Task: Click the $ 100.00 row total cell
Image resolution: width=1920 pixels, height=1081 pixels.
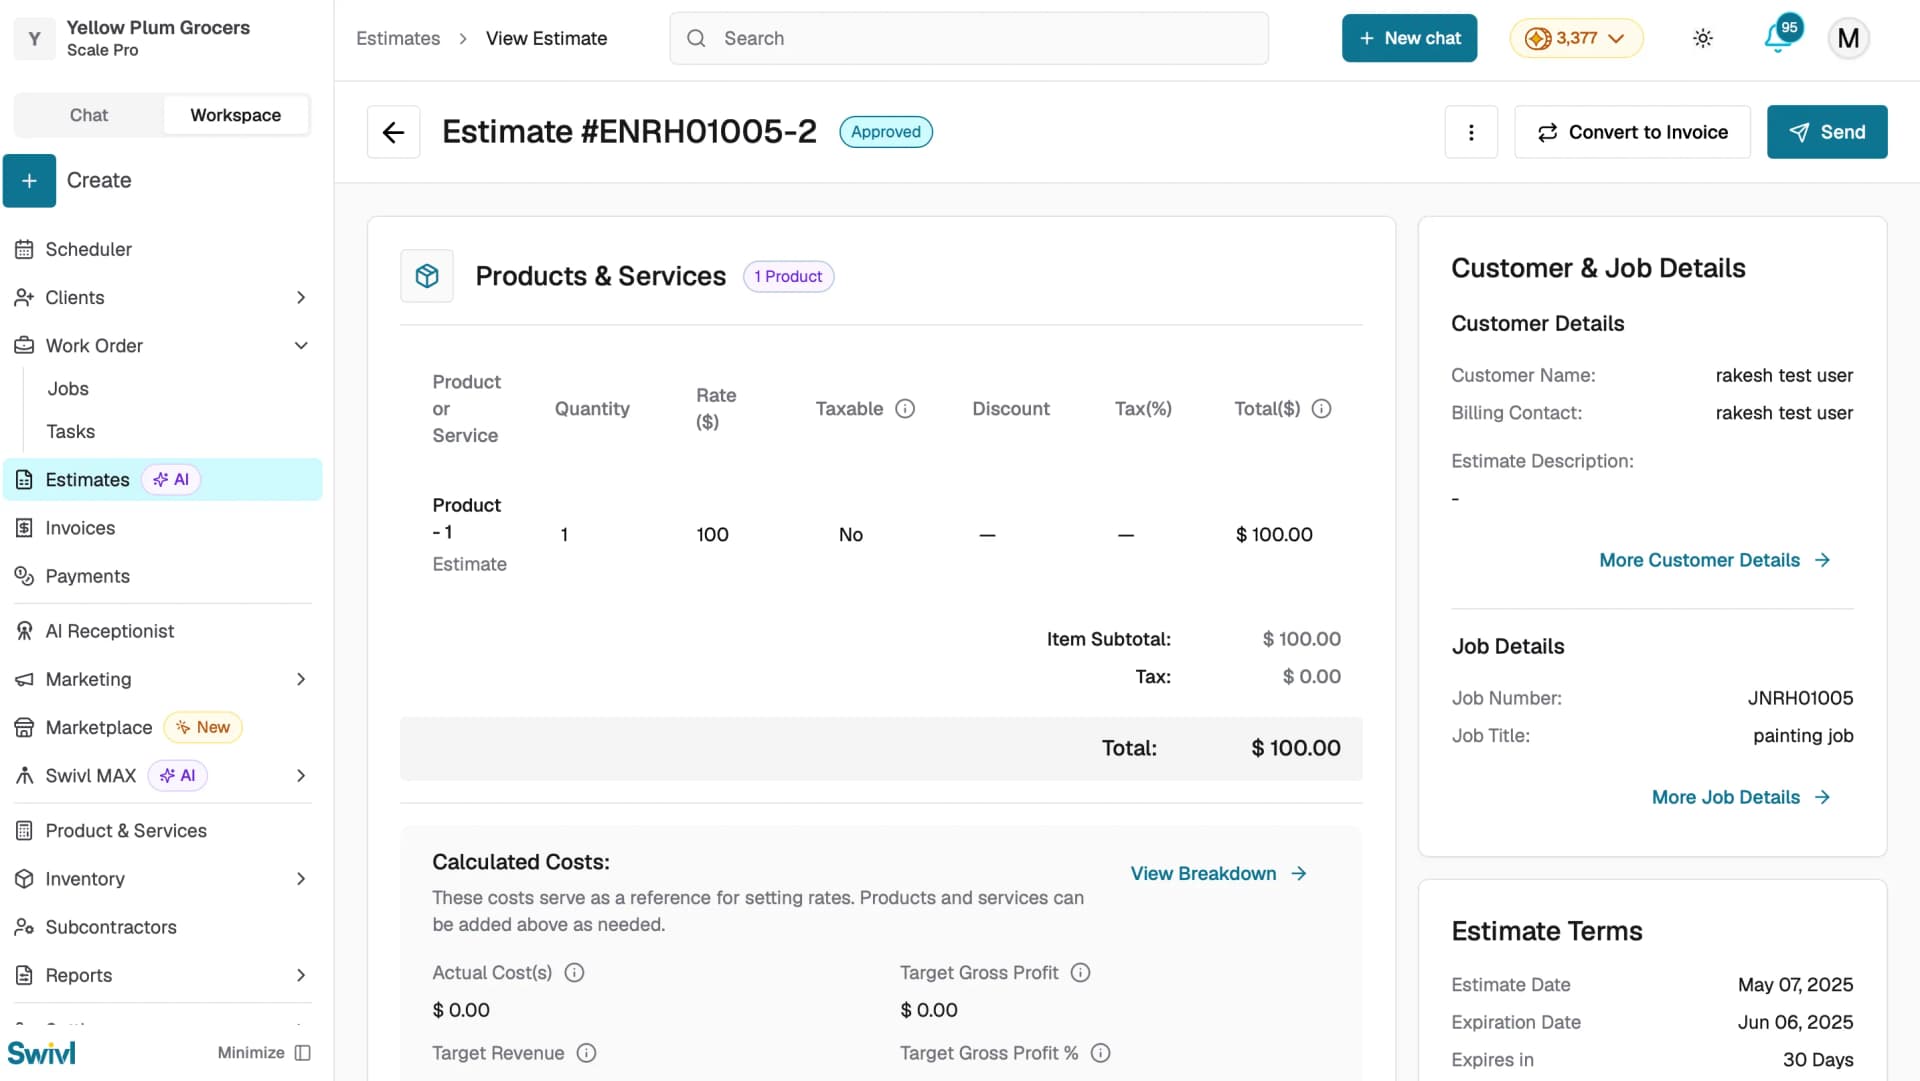Action: [x=1274, y=535]
